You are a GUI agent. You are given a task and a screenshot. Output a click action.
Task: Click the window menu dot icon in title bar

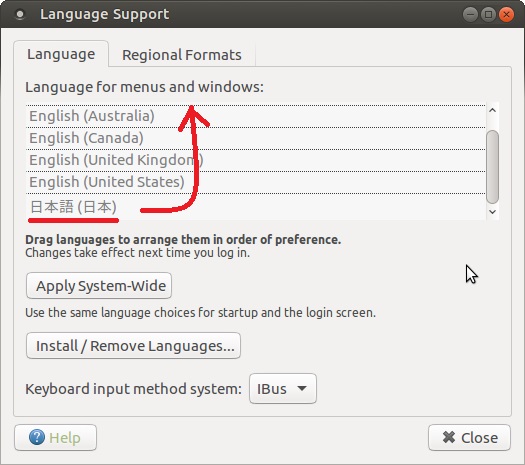pos(20,14)
